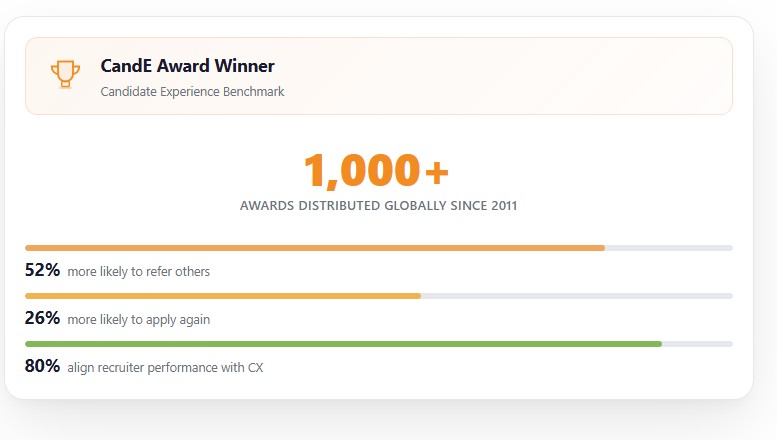The height and width of the screenshot is (440, 777).
Task: Click the large 1,000+ awards number
Action: click(377, 170)
